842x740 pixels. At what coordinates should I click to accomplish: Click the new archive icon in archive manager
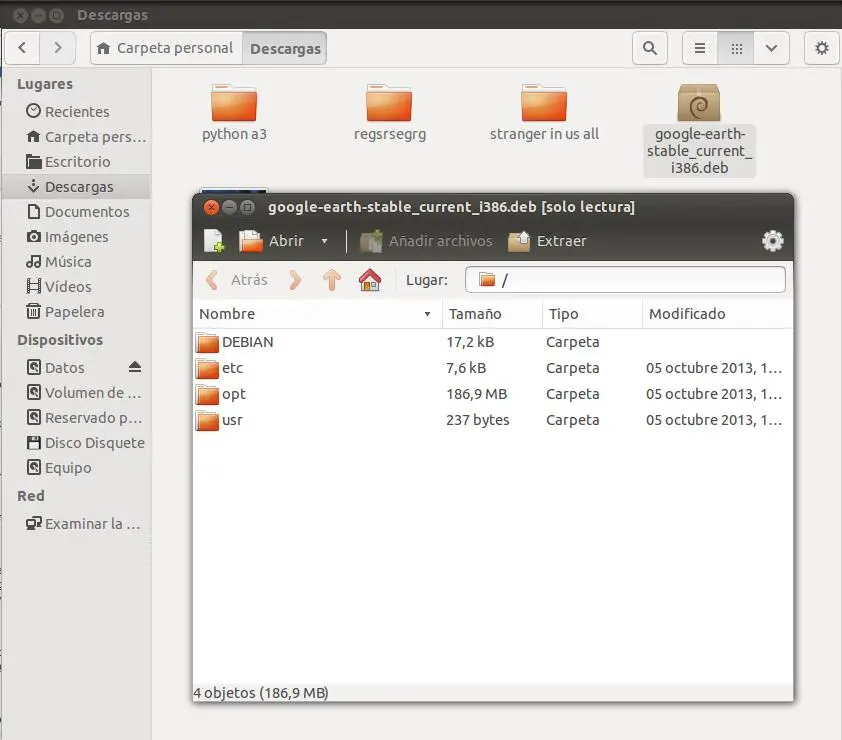tap(214, 241)
